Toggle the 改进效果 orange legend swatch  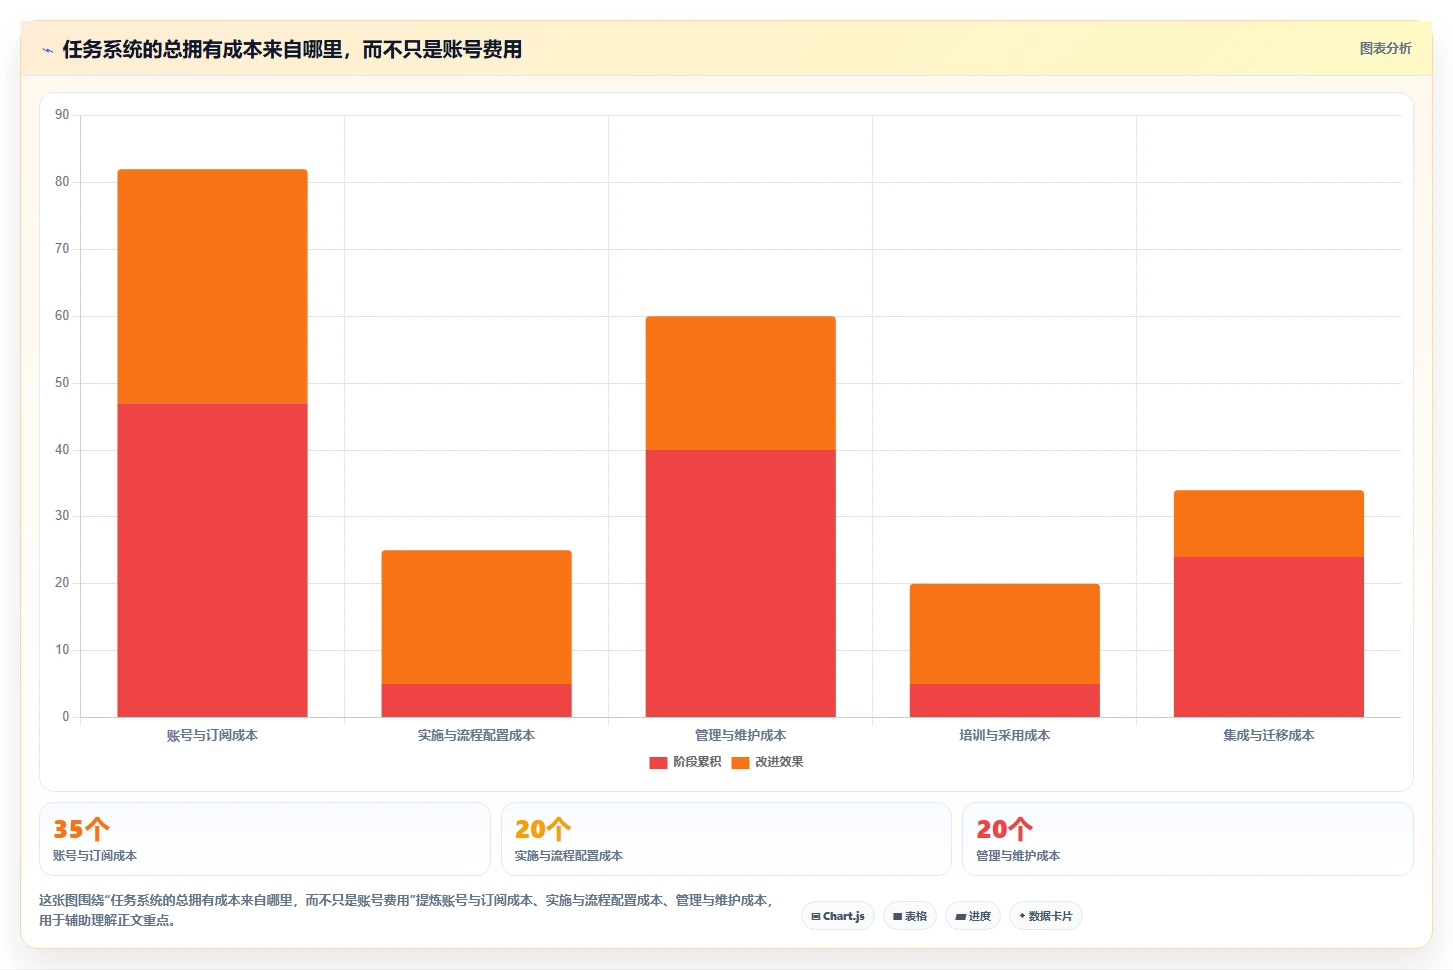pyautogui.click(x=740, y=763)
